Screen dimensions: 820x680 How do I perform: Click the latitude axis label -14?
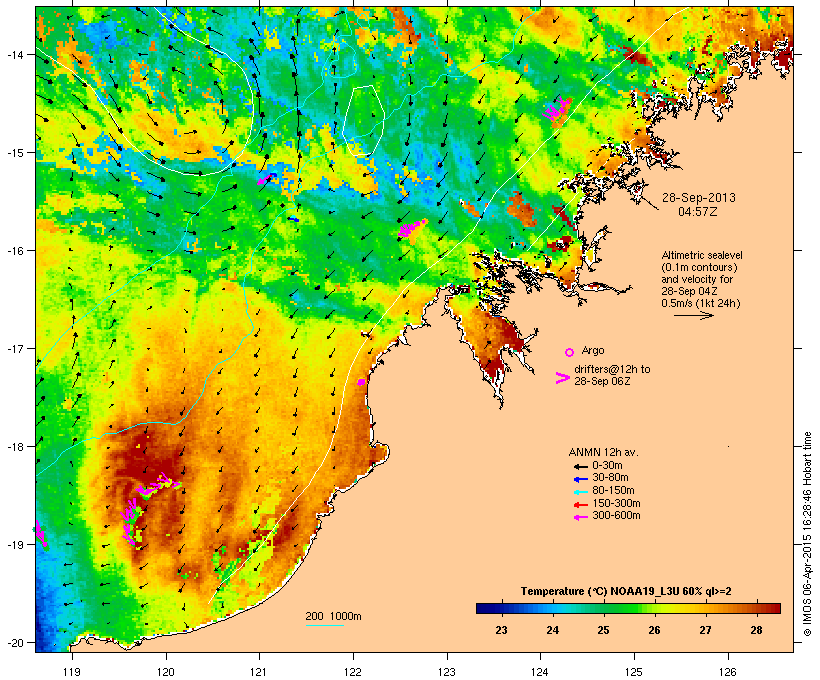(14, 54)
